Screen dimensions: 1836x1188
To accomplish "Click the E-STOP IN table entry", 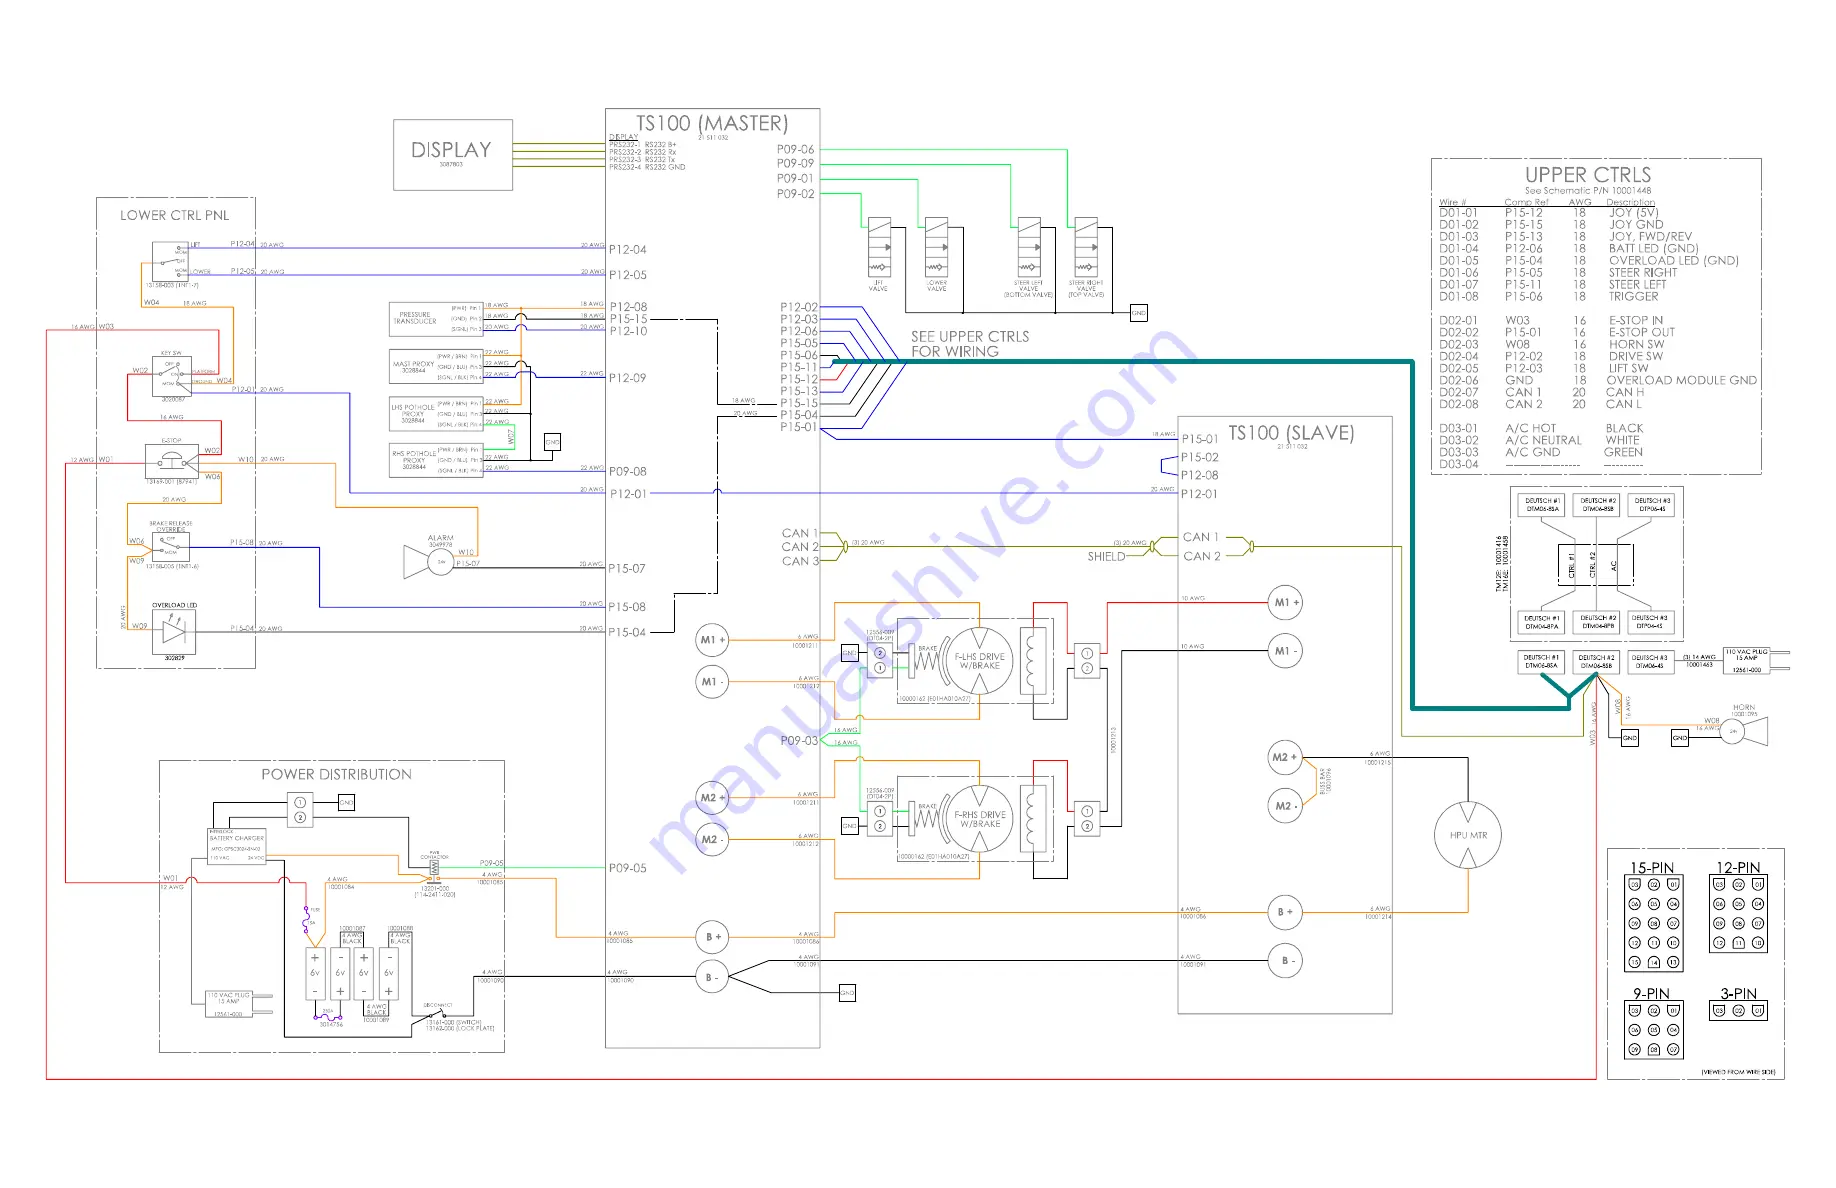I will coord(1636,321).
